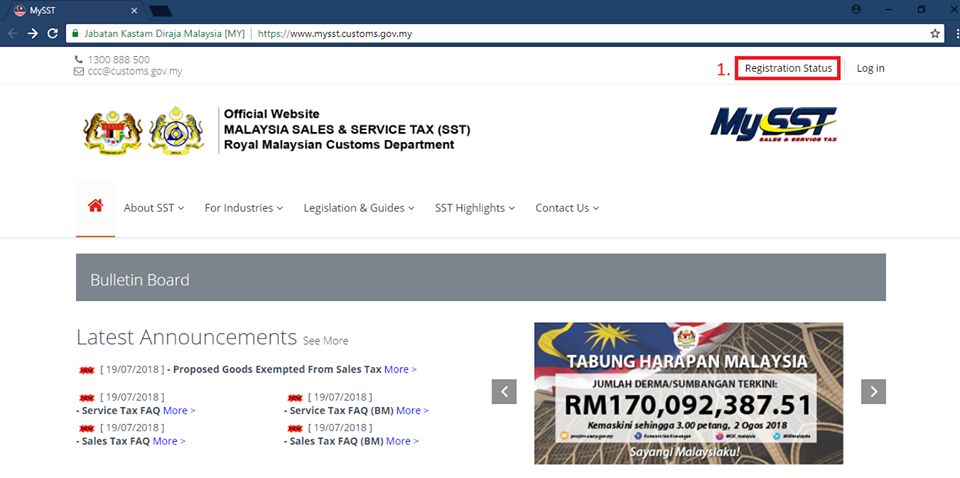Image resolution: width=960 pixels, height=478 pixels.
Task: Open the Registration Status link
Action: [x=789, y=69]
